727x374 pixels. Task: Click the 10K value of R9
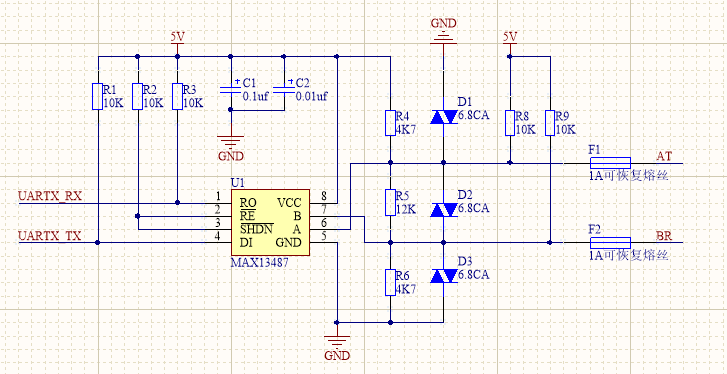coord(566,130)
